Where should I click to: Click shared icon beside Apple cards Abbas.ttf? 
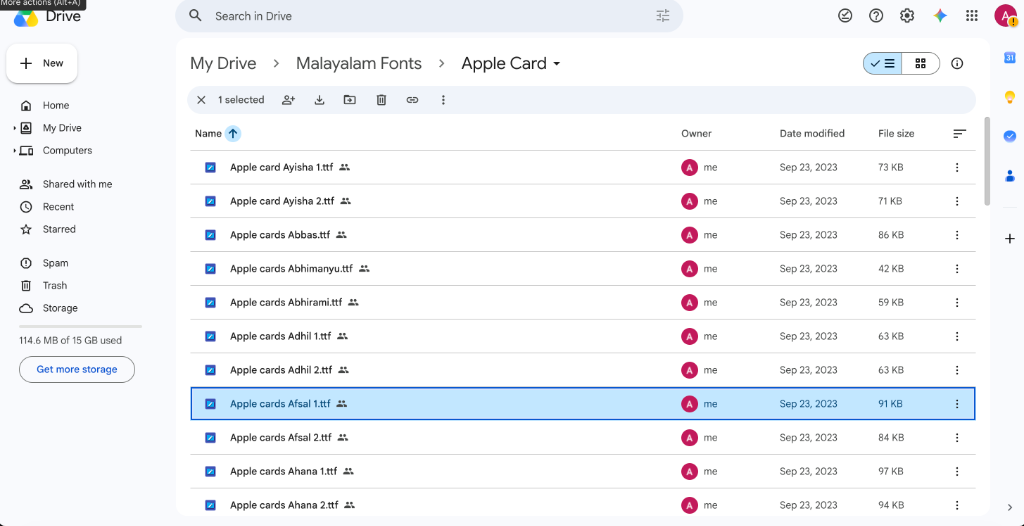tap(341, 235)
